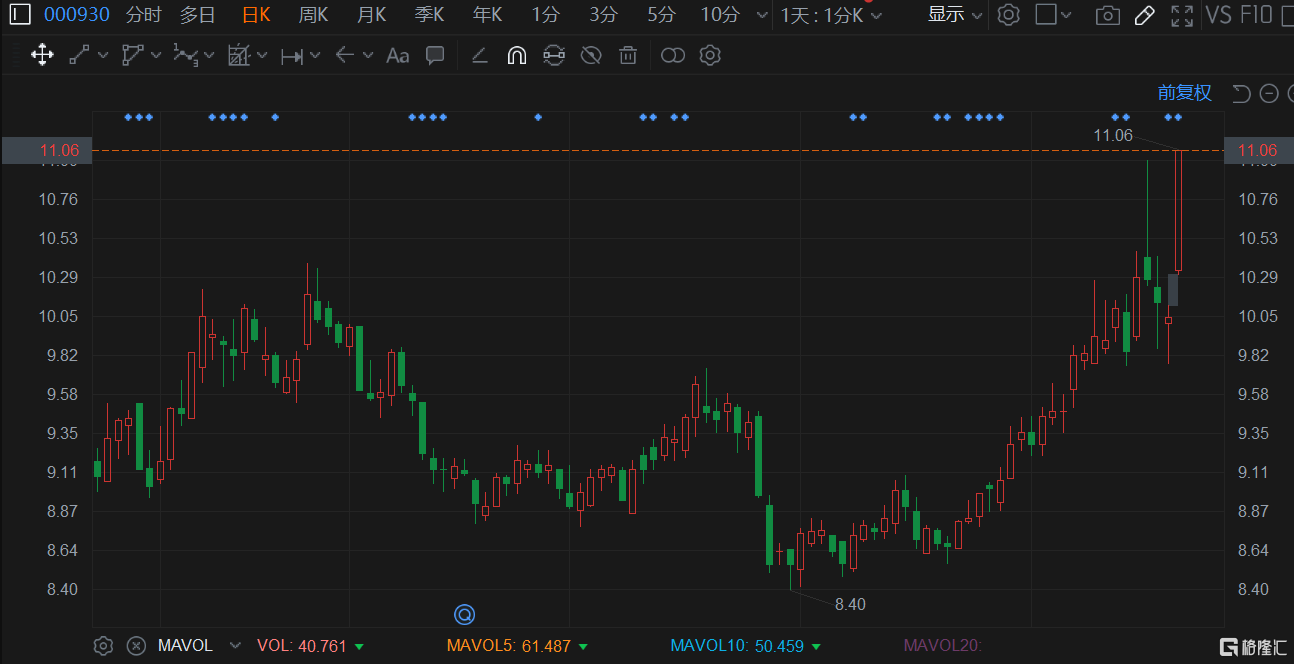1294x664 pixels.
Task: Switch to 季K quarterly tab
Action: 429,15
